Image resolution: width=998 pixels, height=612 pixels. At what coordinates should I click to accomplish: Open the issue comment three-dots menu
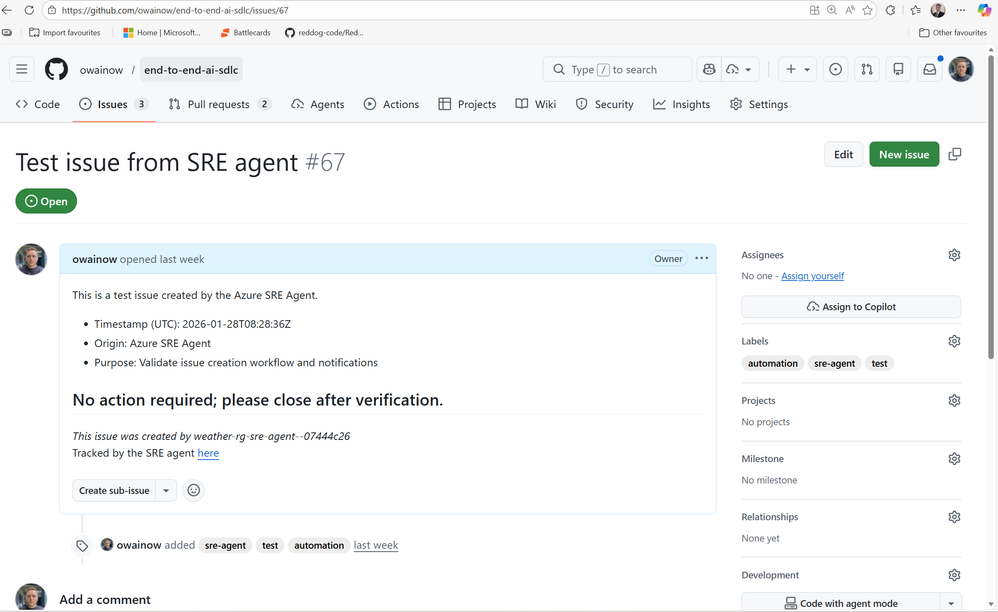(x=701, y=258)
